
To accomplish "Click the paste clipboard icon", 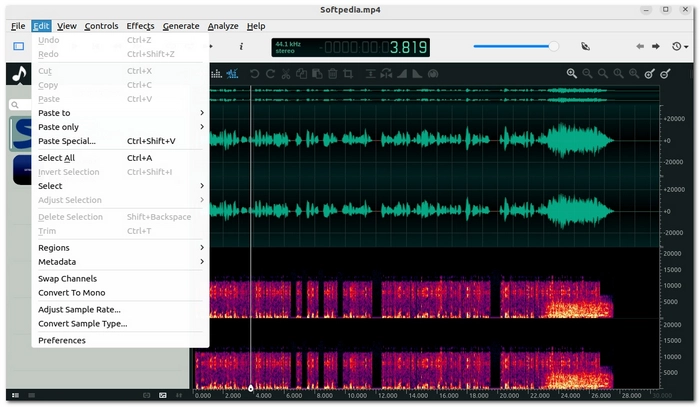I will tap(317, 74).
